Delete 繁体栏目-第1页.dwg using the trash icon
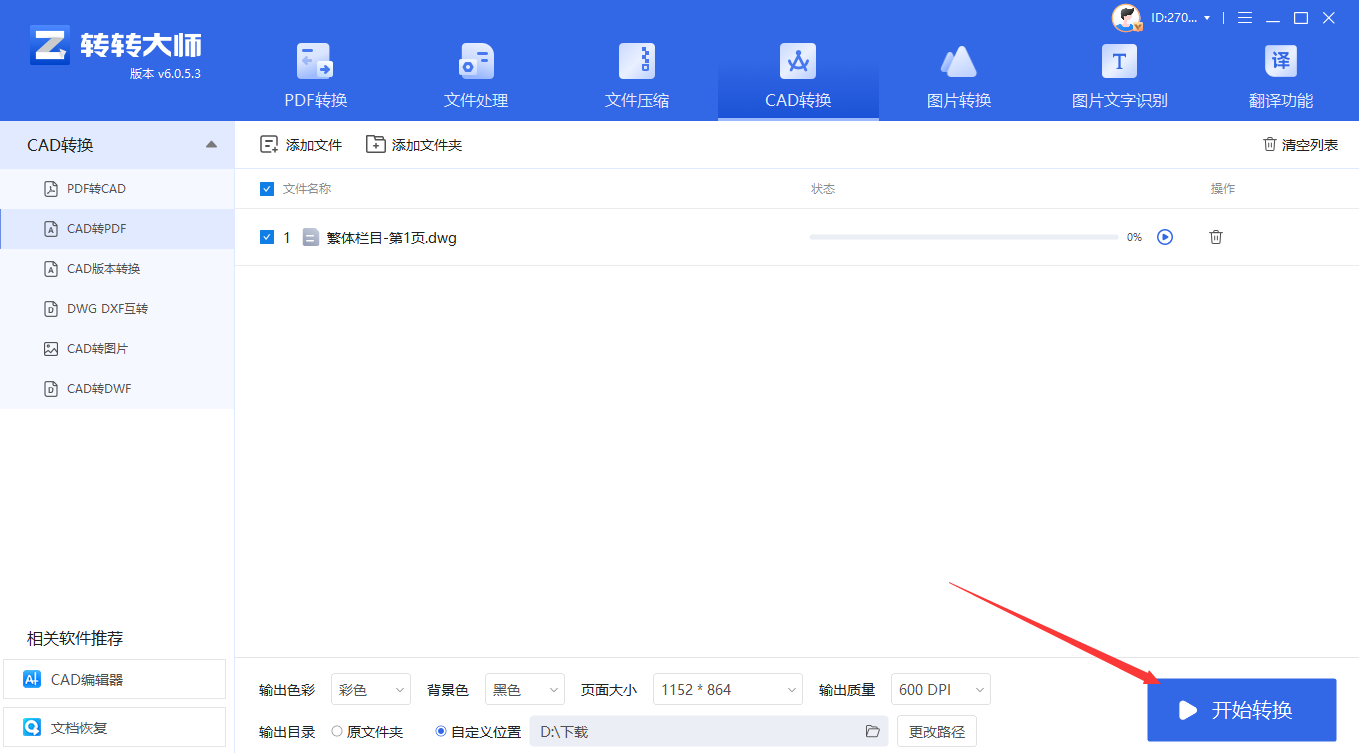 pyautogui.click(x=1215, y=237)
